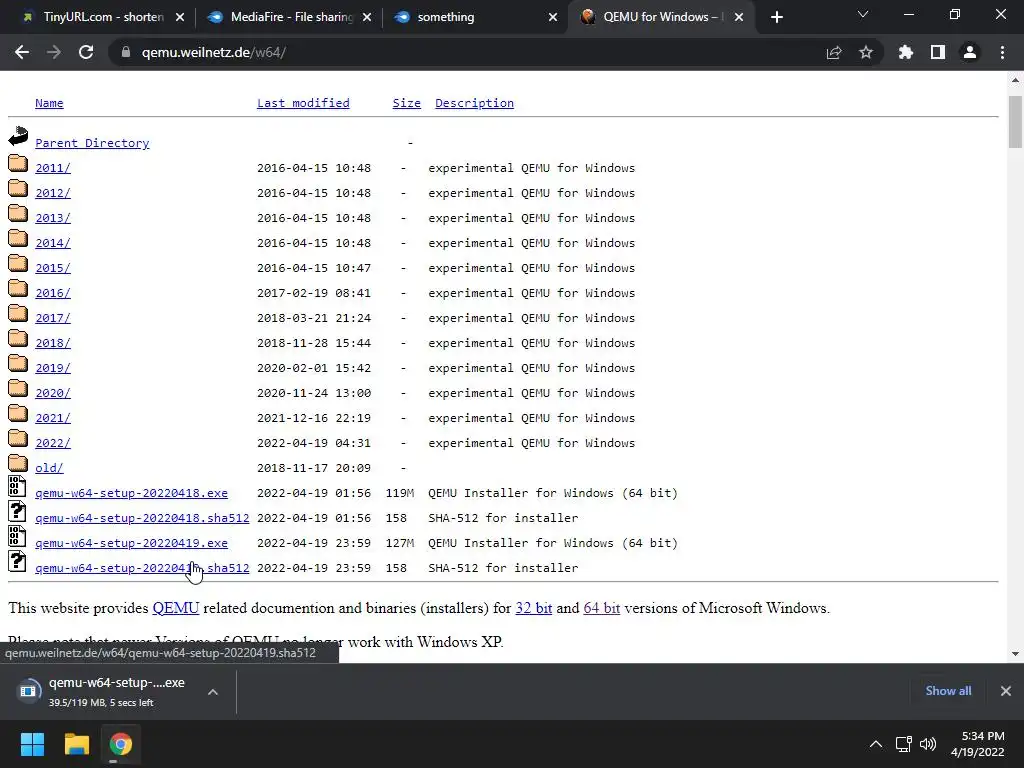Image resolution: width=1024 pixels, height=768 pixels.
Task: Open the 2019/ folder link
Action: [53, 368]
